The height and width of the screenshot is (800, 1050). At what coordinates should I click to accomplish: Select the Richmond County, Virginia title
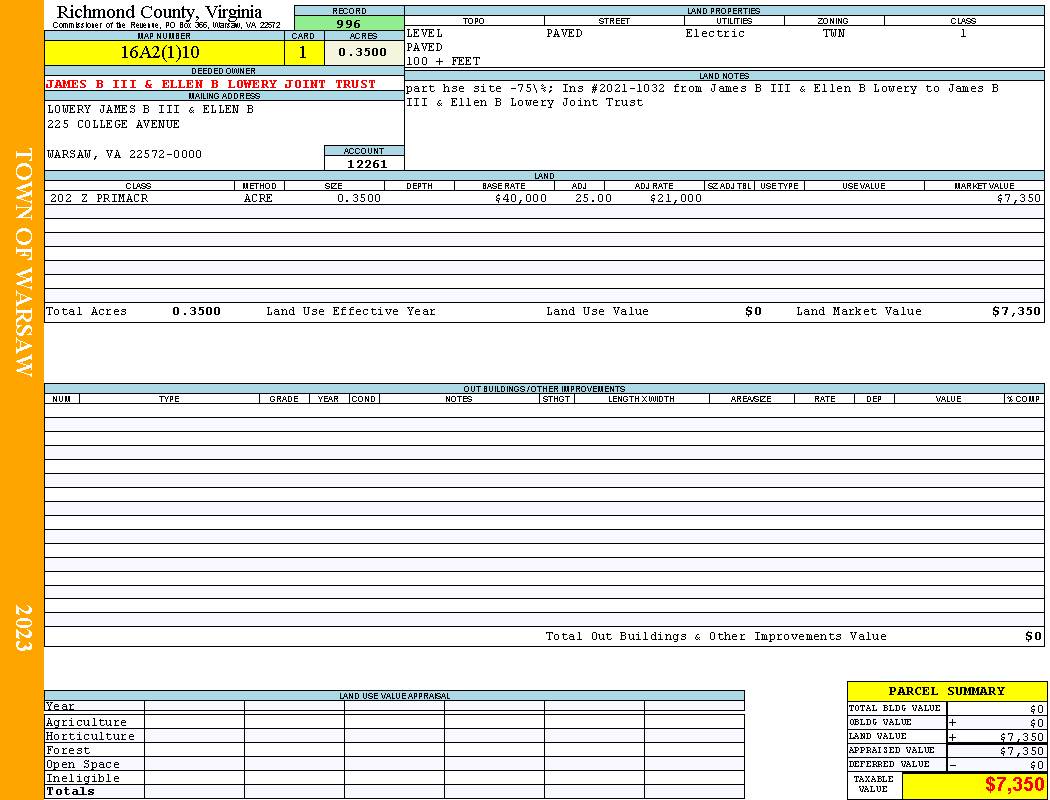point(159,12)
